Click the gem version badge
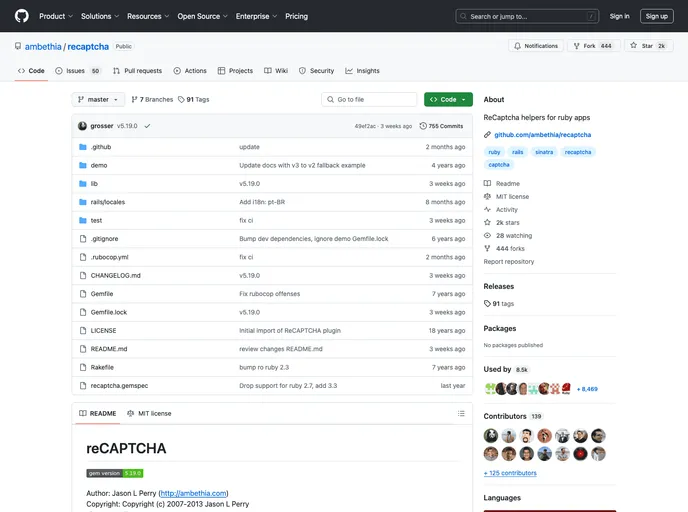This screenshot has height=512, width=688. click(115, 473)
